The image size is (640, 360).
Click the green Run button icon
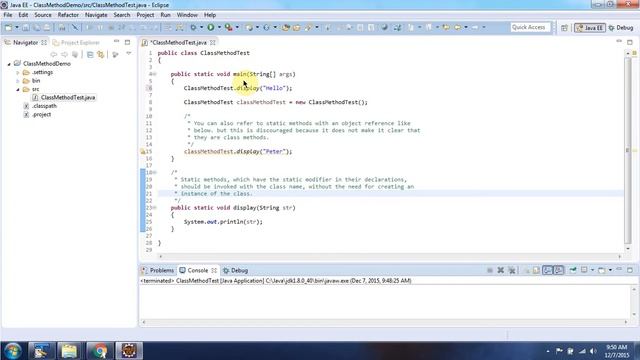pyautogui.click(x=211, y=27)
